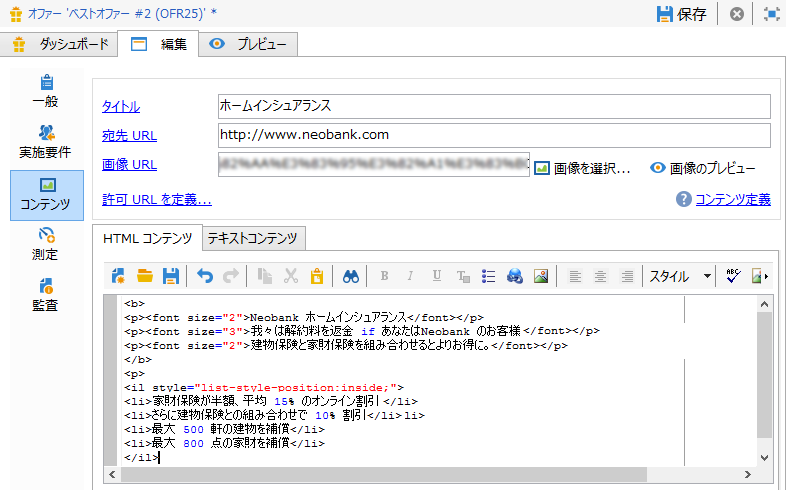
Task: Redo the last edit
Action: point(231,276)
